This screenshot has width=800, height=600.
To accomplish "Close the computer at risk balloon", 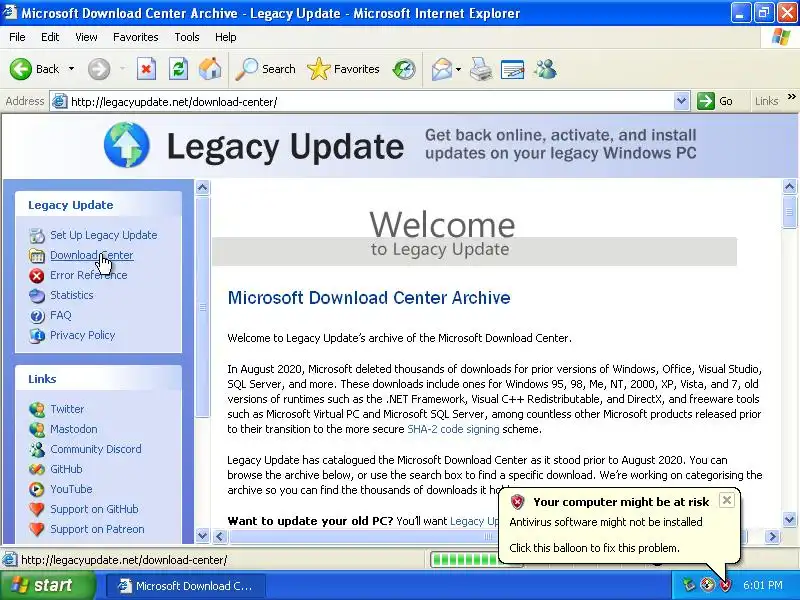I will 727,500.
